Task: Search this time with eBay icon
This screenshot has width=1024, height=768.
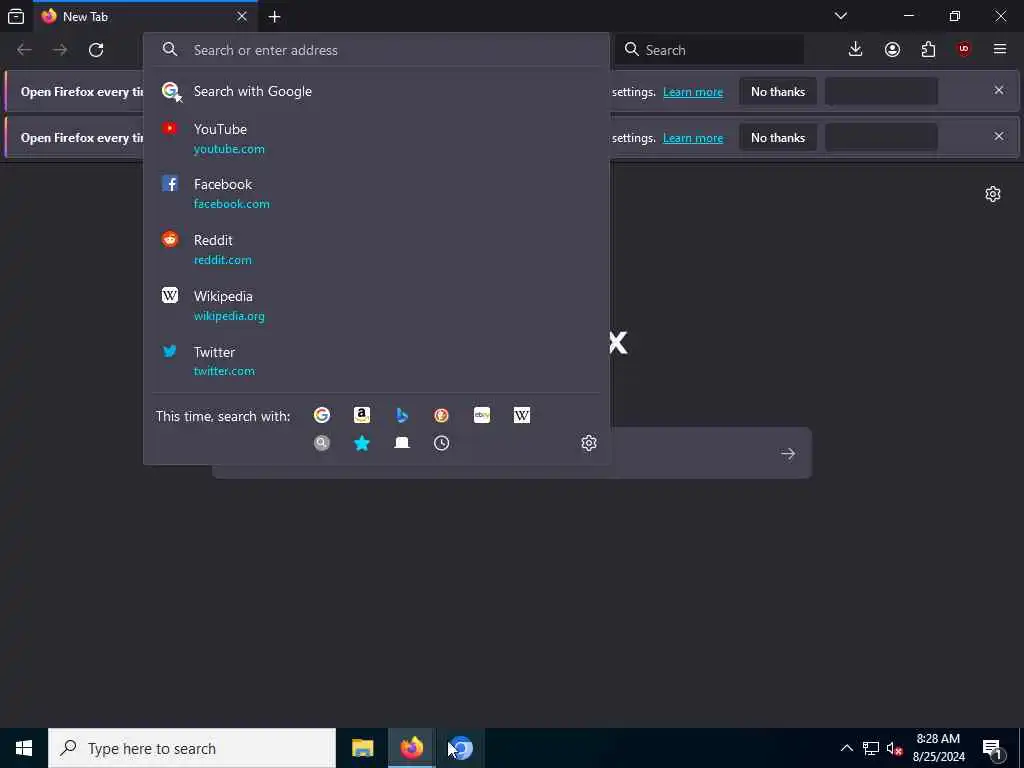Action: click(482, 415)
